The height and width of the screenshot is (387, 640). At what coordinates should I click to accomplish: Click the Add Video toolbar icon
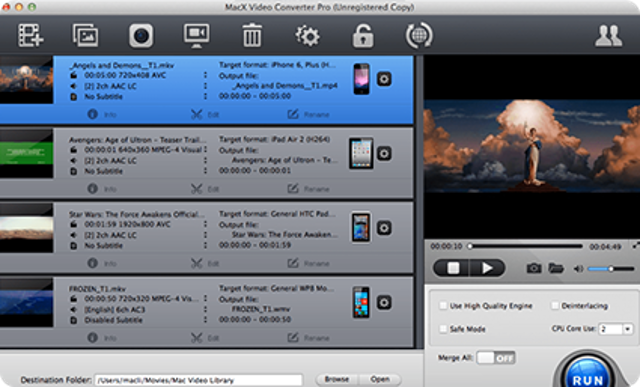pyautogui.click(x=31, y=35)
